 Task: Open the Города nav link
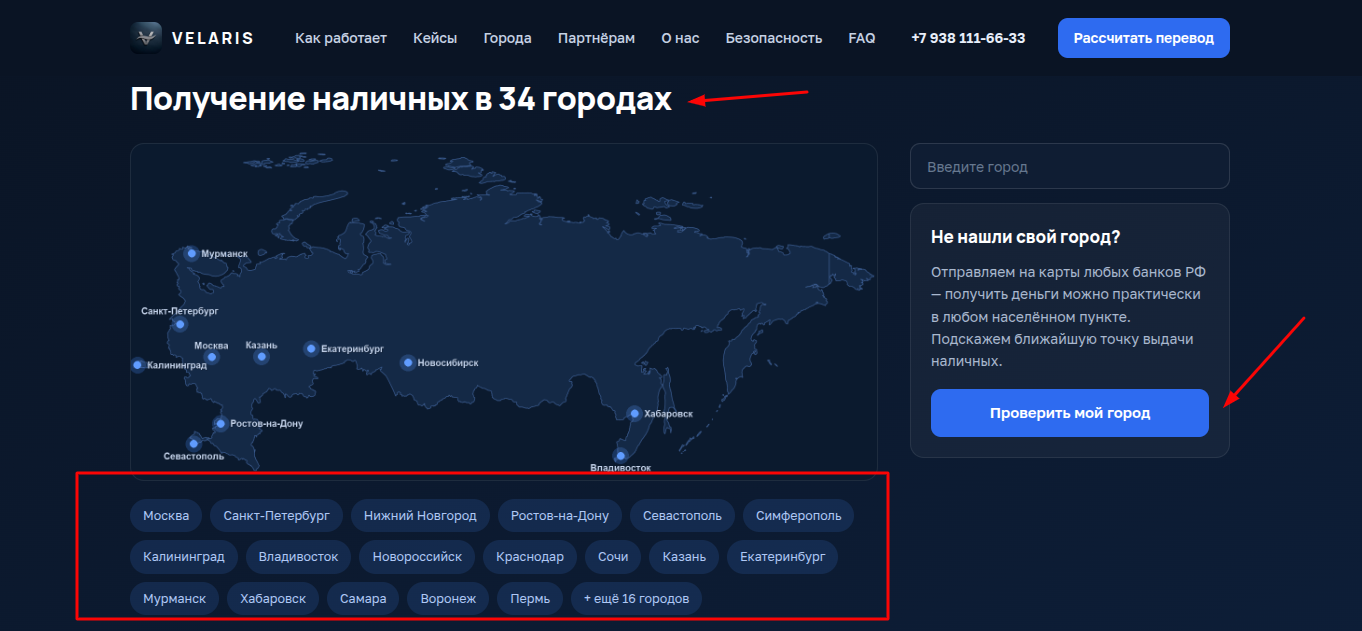pos(507,38)
